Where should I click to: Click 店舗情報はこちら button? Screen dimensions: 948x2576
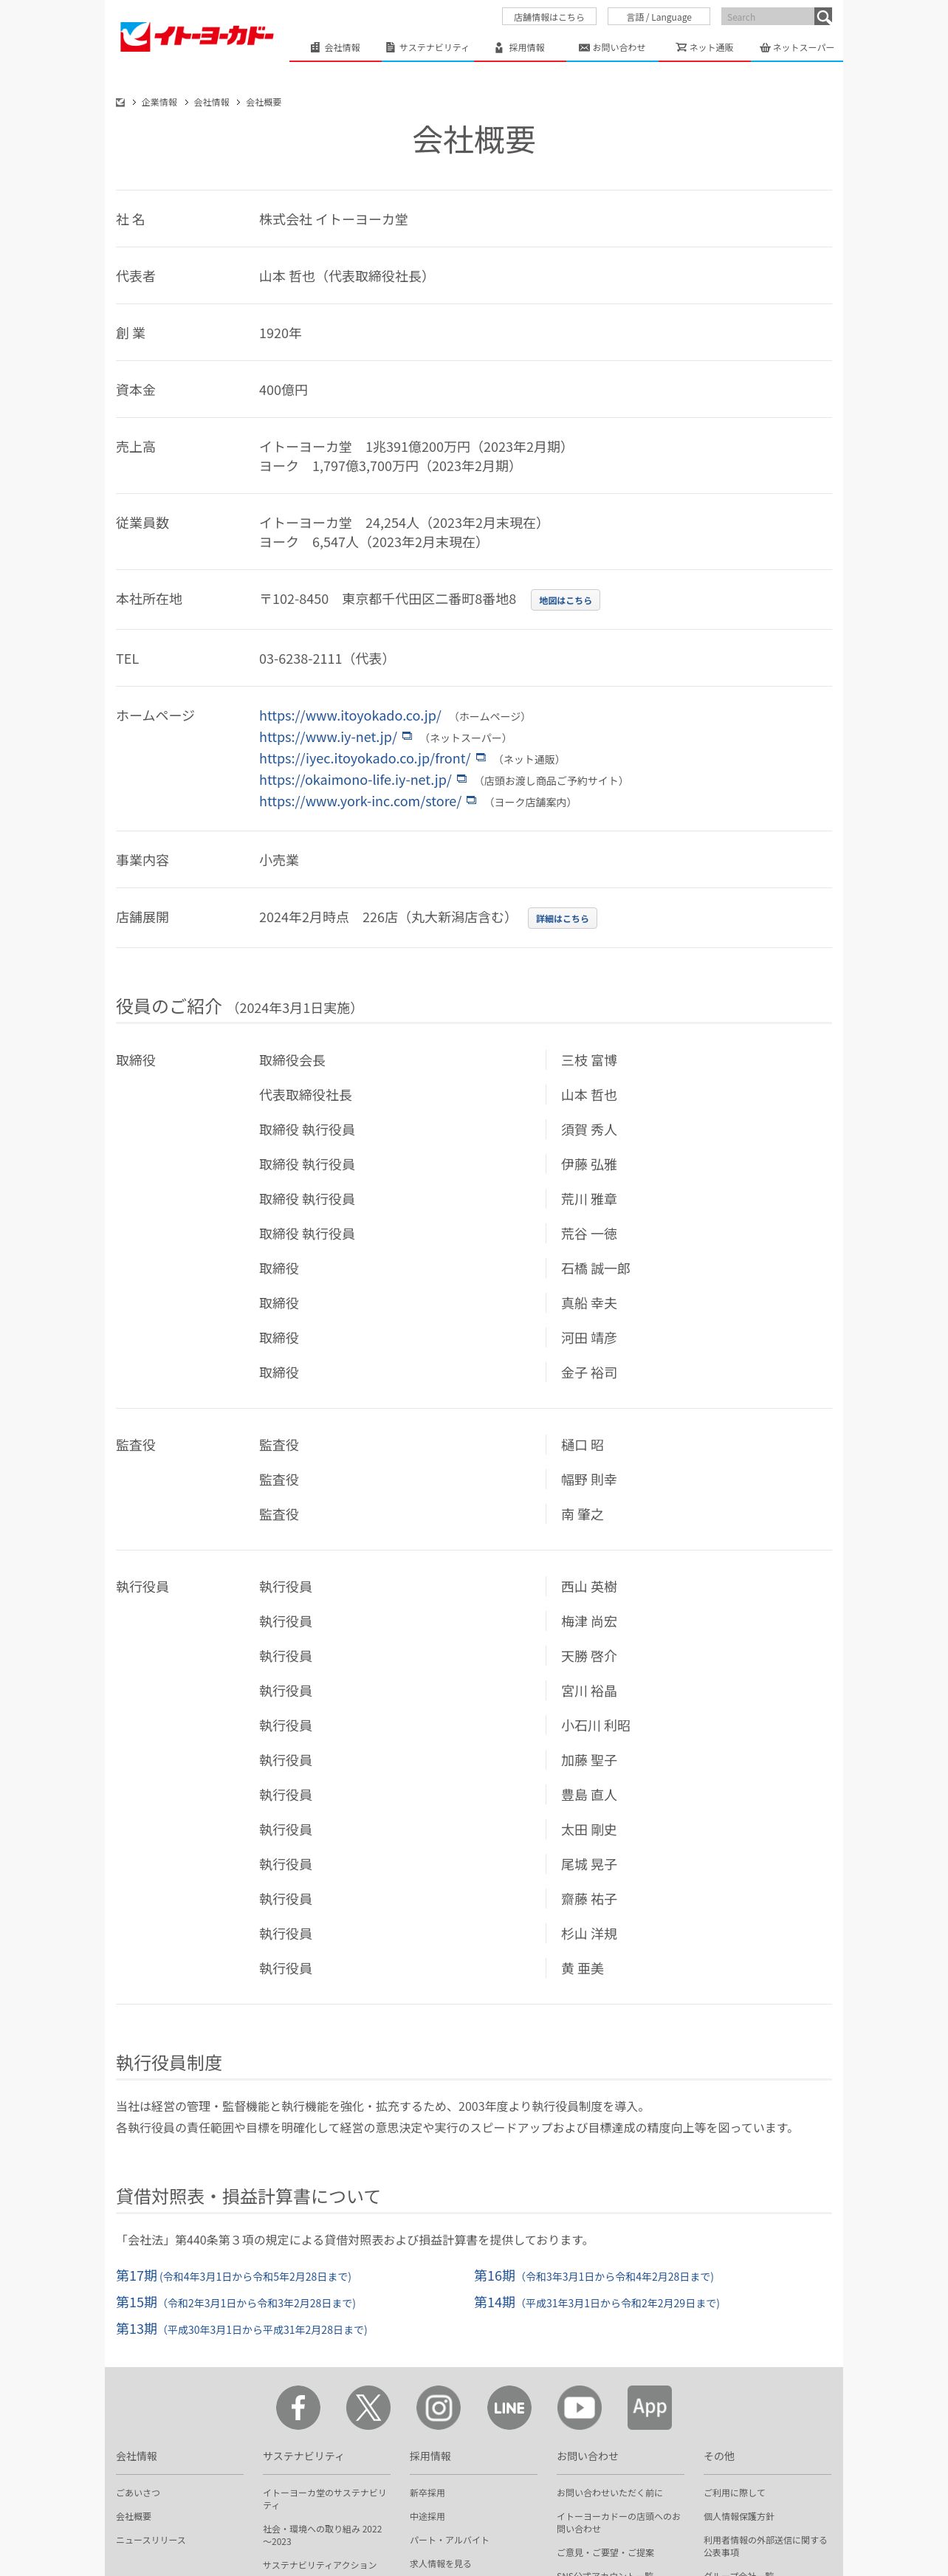pos(549,16)
